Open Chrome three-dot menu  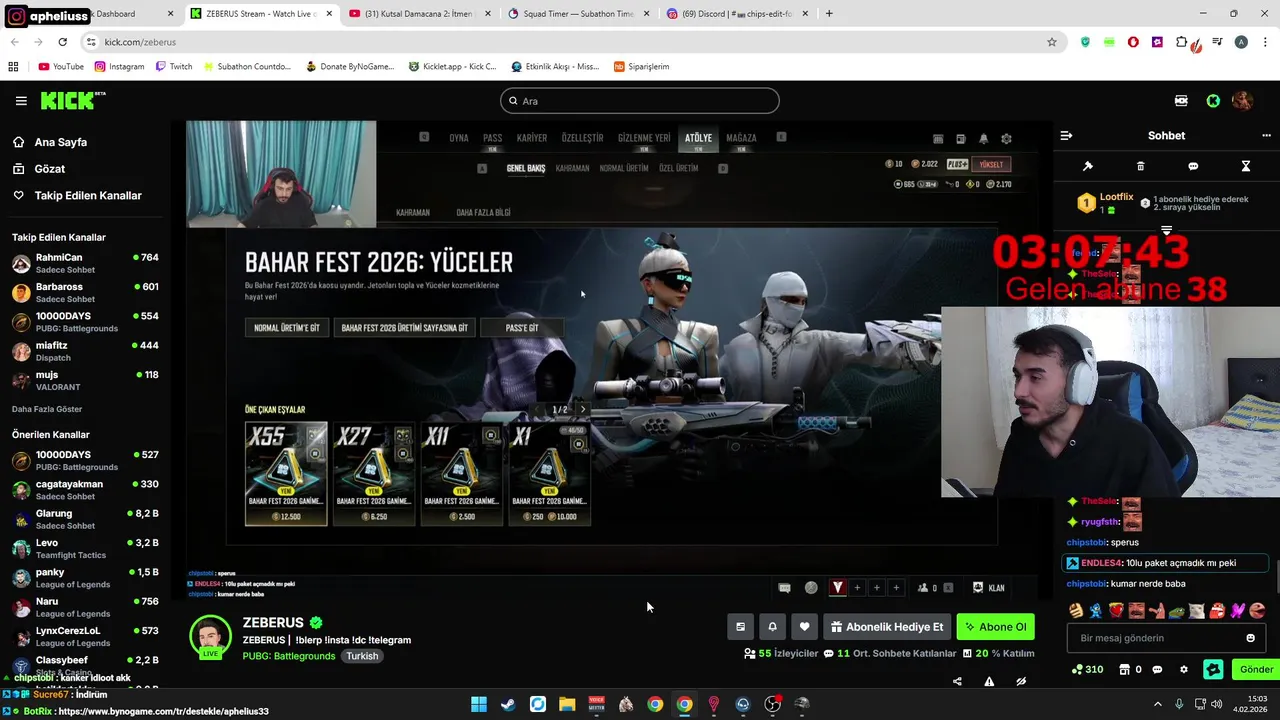(x=1264, y=42)
